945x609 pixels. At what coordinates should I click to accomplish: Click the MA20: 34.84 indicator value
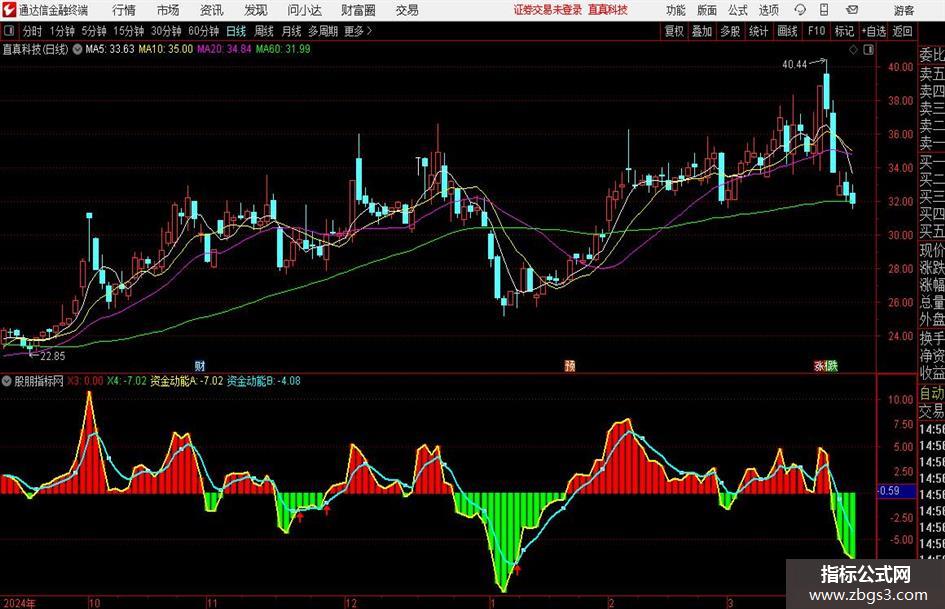[224, 49]
